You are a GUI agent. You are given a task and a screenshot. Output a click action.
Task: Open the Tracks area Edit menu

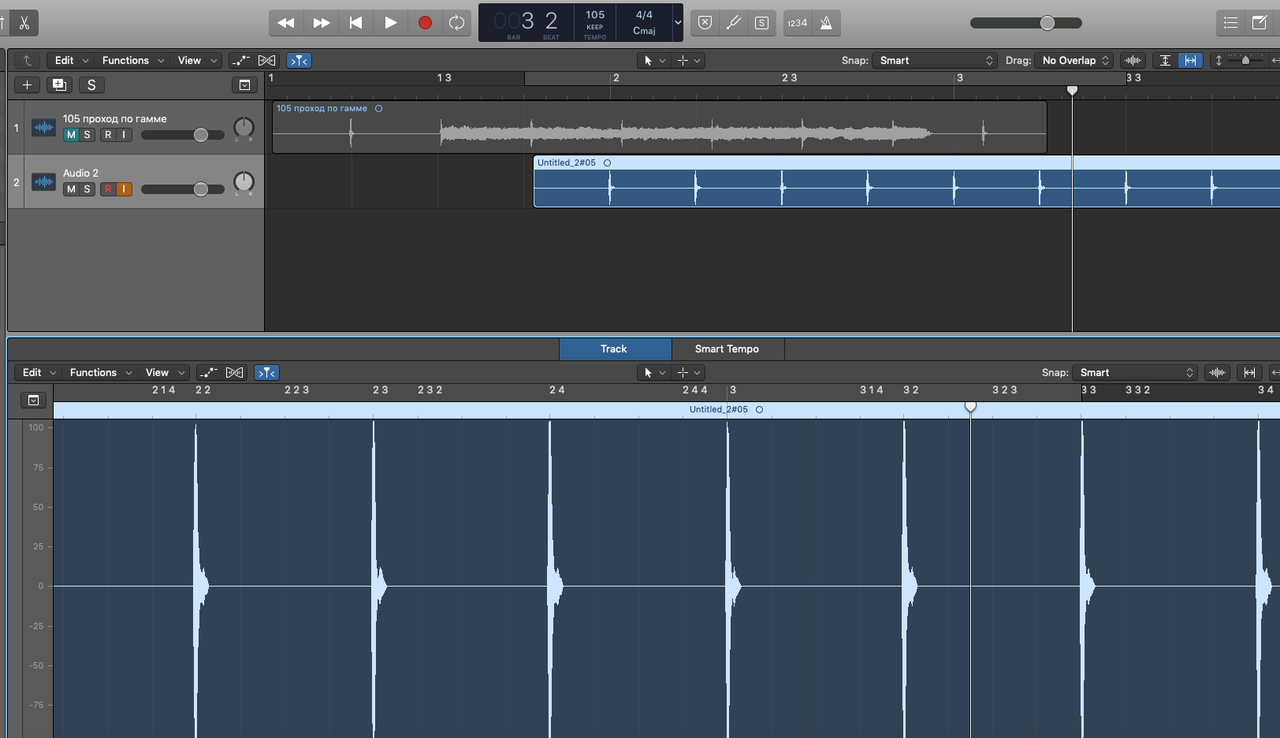[x=71, y=61]
